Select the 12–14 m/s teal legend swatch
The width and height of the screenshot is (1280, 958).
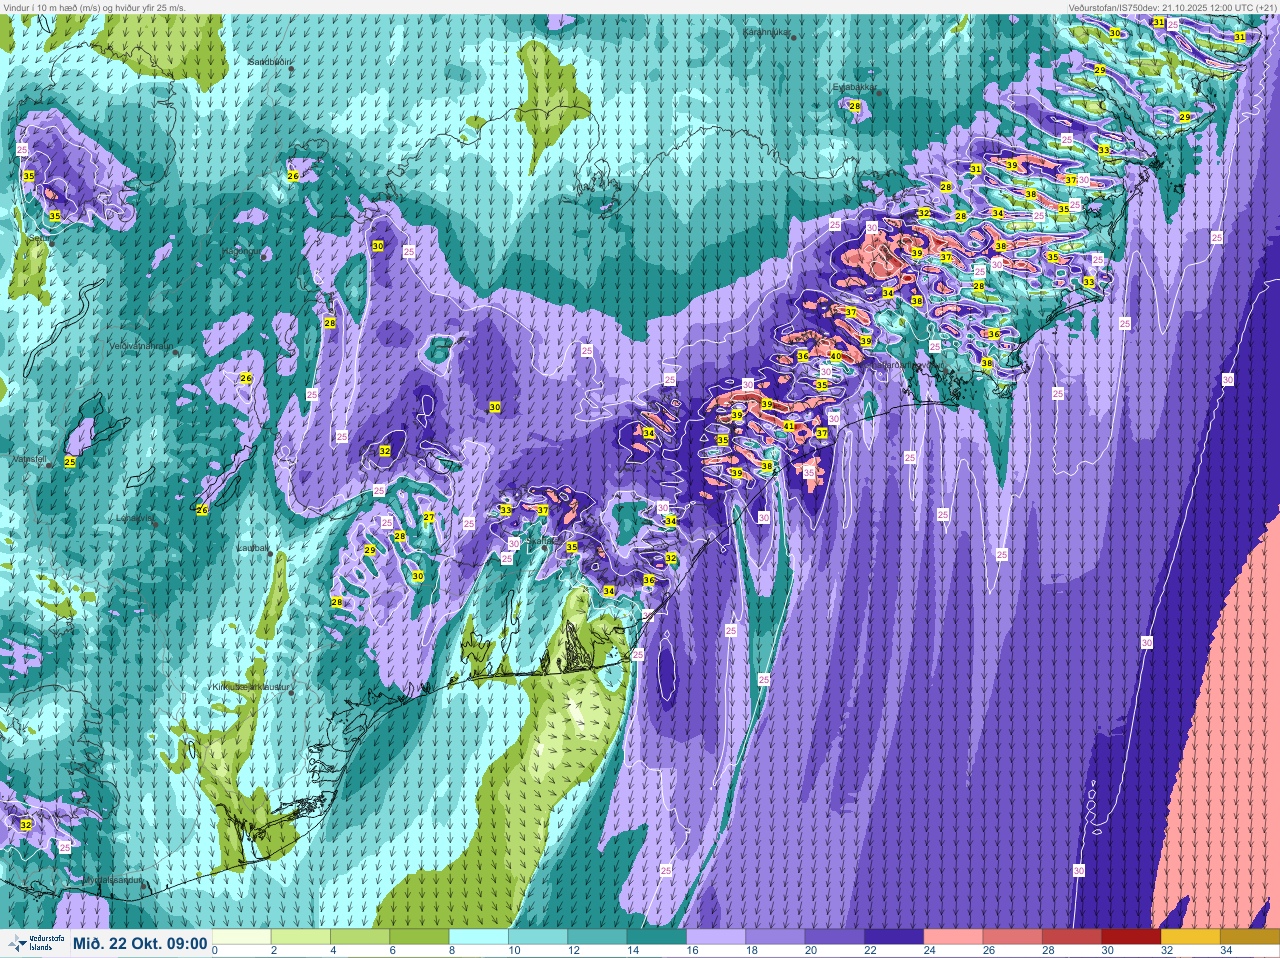point(597,937)
